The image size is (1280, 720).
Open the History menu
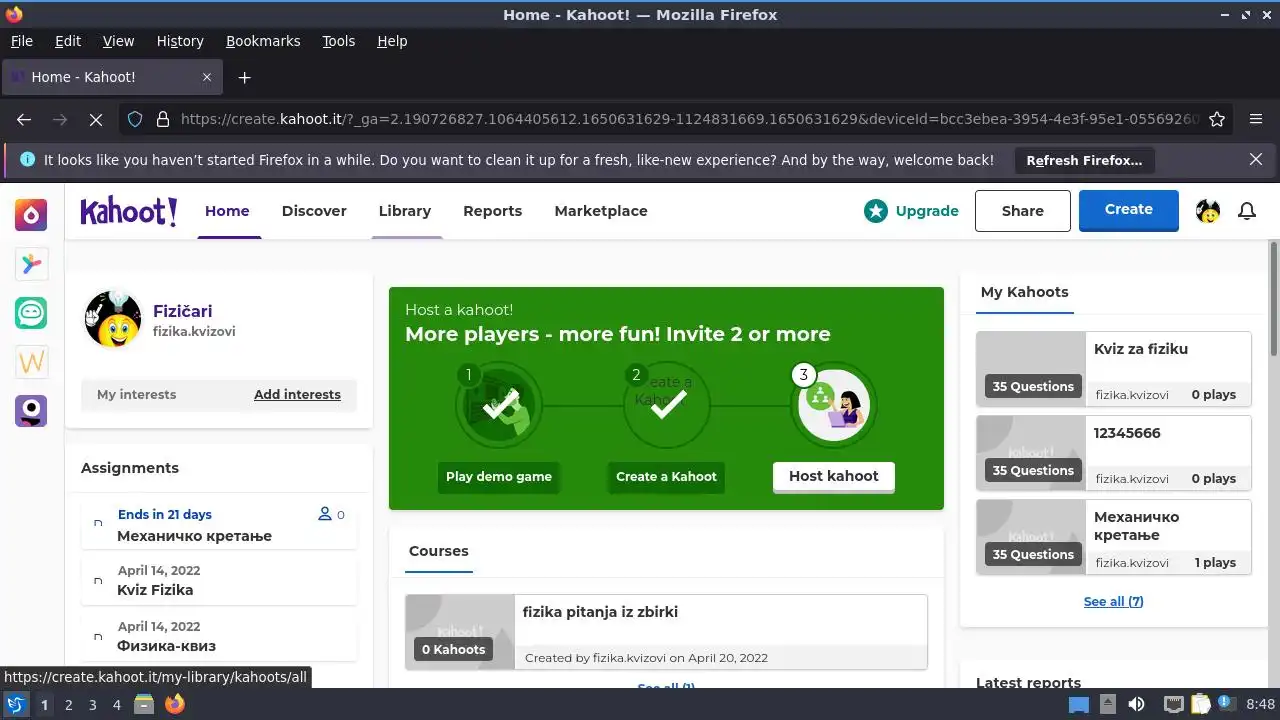click(180, 41)
